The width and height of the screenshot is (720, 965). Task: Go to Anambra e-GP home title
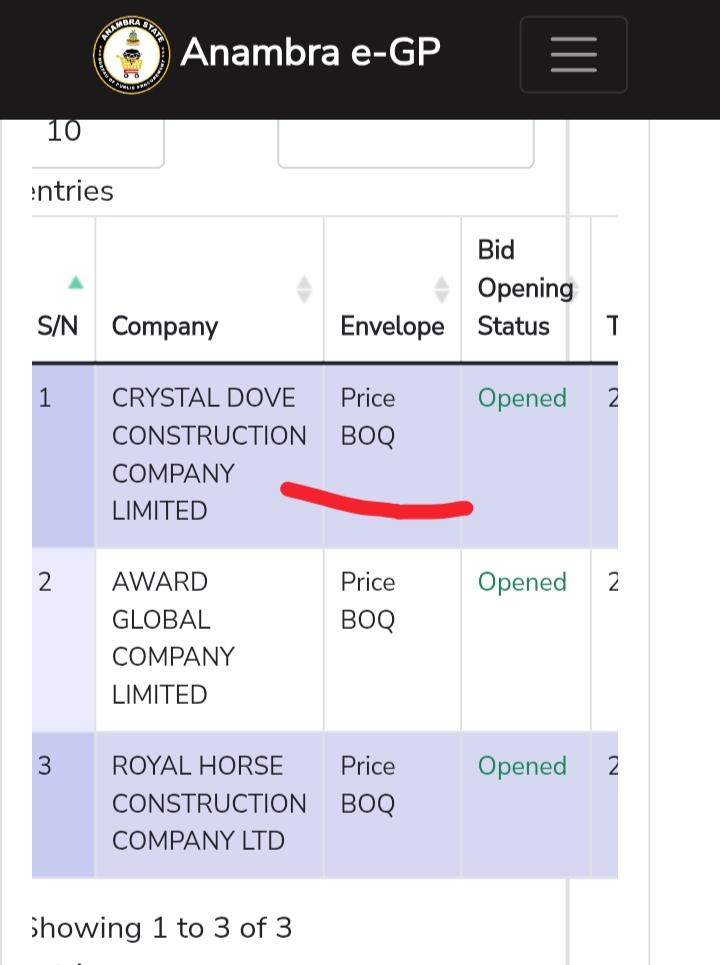pos(310,52)
